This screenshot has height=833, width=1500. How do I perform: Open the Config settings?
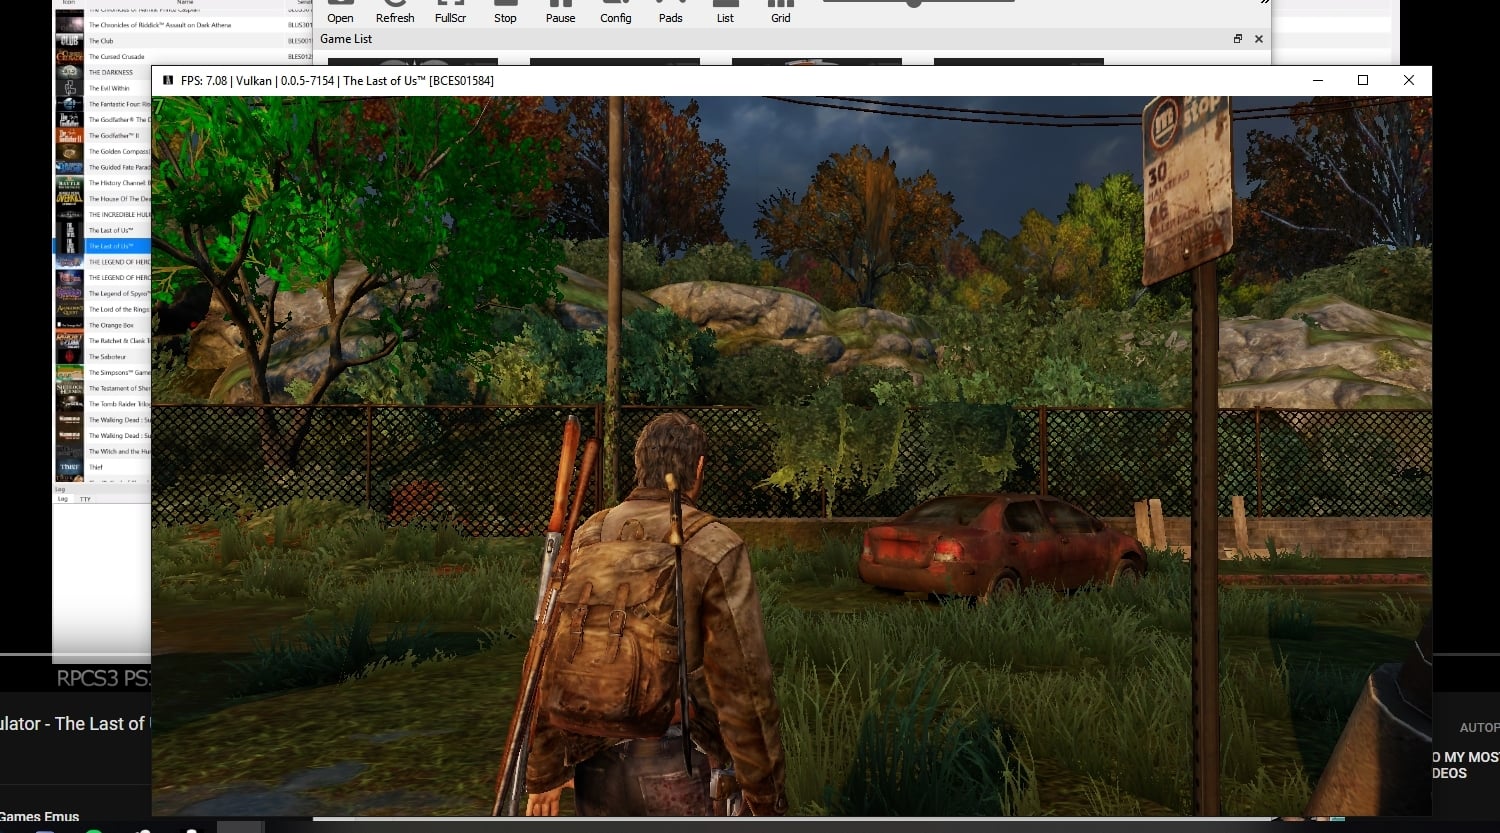pos(616,12)
